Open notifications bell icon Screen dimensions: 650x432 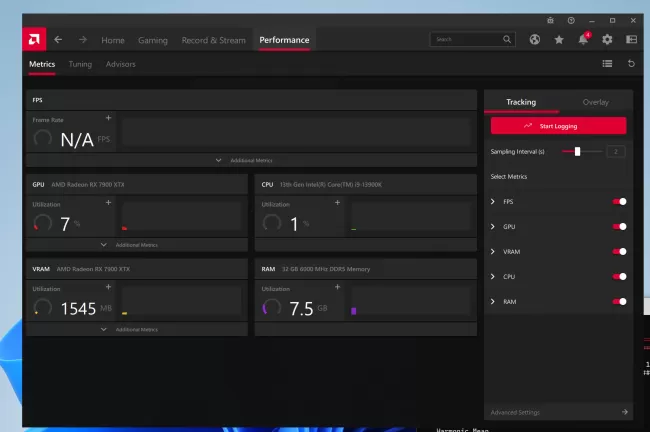[583, 40]
